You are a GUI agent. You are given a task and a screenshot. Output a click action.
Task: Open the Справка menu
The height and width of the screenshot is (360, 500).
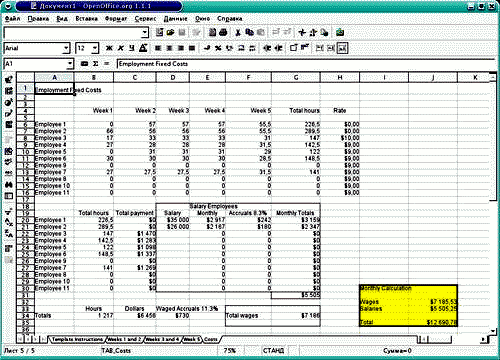coord(229,19)
